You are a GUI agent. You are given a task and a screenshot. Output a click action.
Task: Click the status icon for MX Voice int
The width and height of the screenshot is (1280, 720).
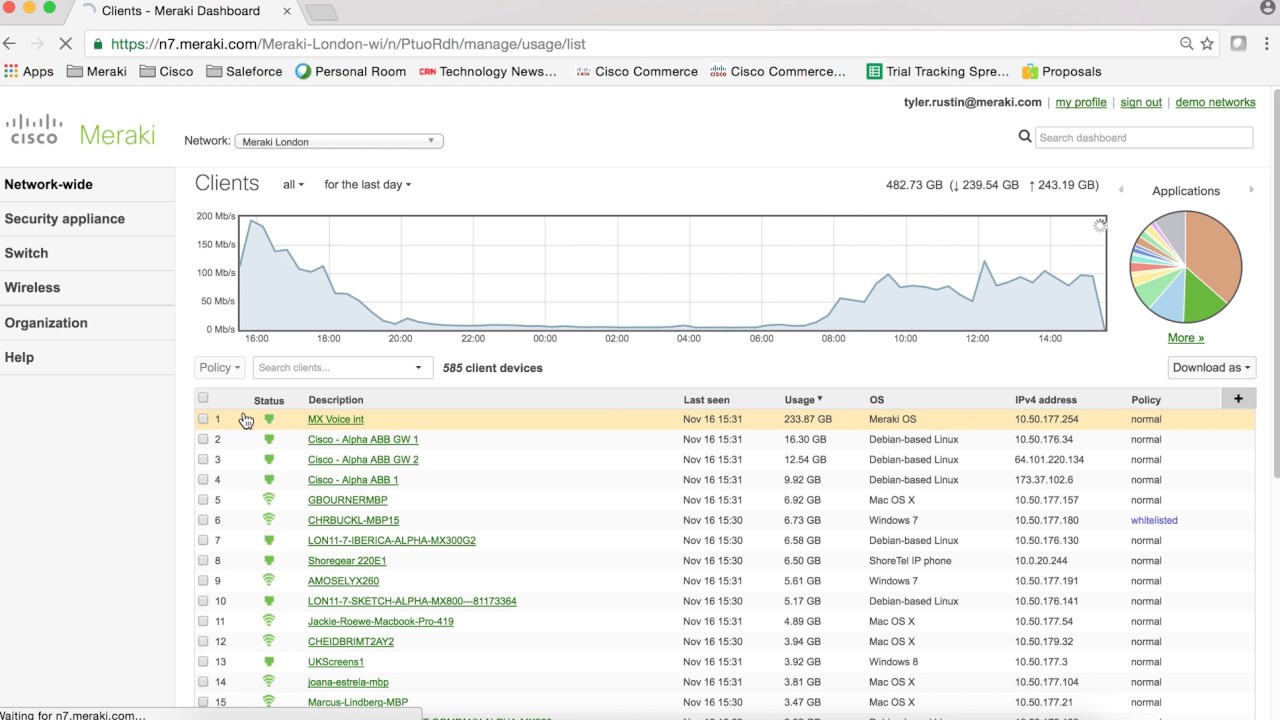coord(269,419)
